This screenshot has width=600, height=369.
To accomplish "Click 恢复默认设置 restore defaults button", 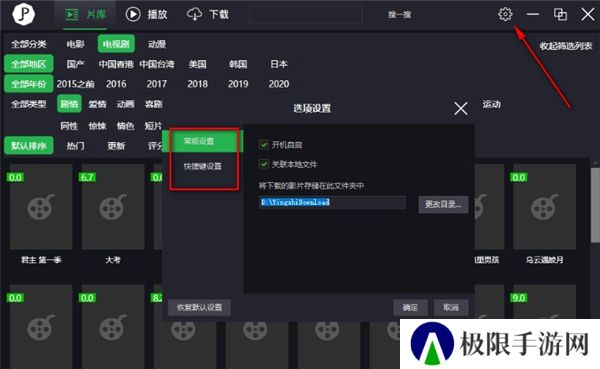I will (x=199, y=307).
